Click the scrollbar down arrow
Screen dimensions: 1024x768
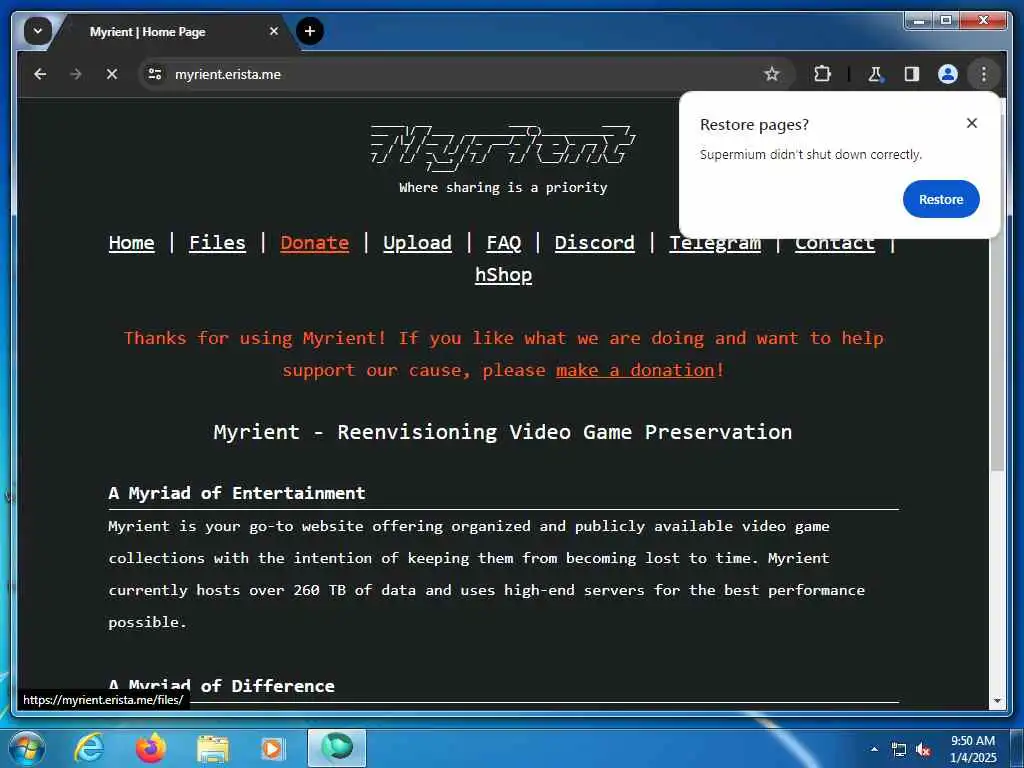tap(997, 701)
